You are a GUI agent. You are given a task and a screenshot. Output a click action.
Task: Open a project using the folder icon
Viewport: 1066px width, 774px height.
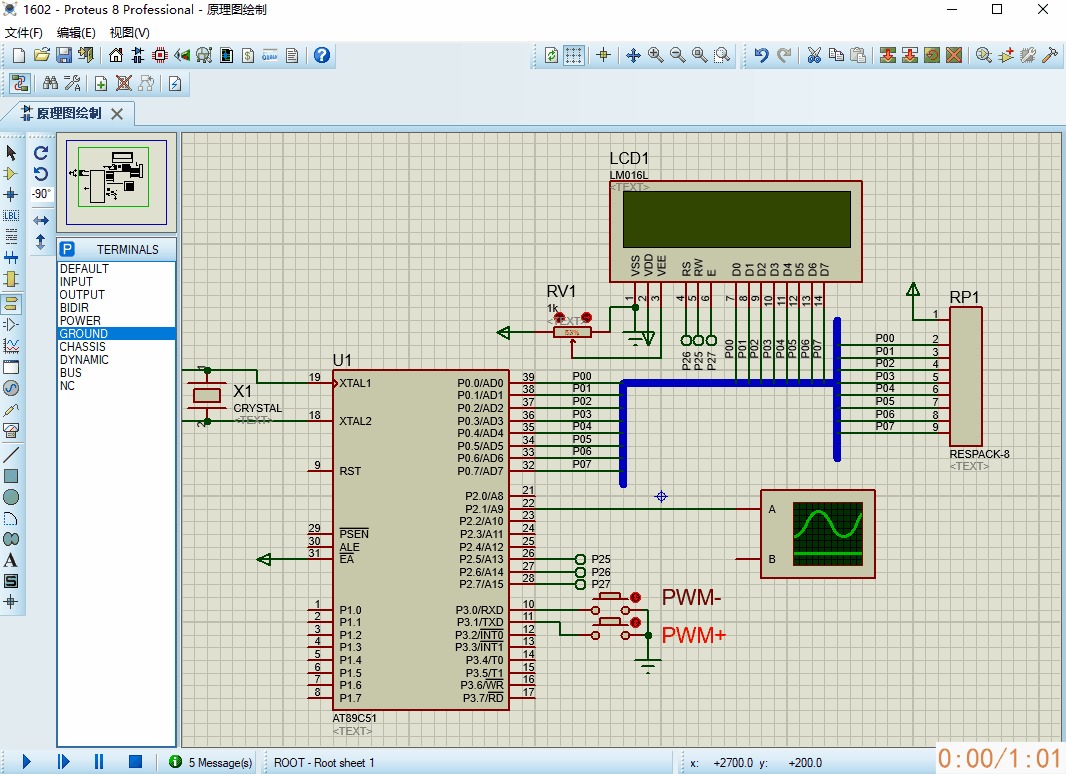tap(41, 55)
